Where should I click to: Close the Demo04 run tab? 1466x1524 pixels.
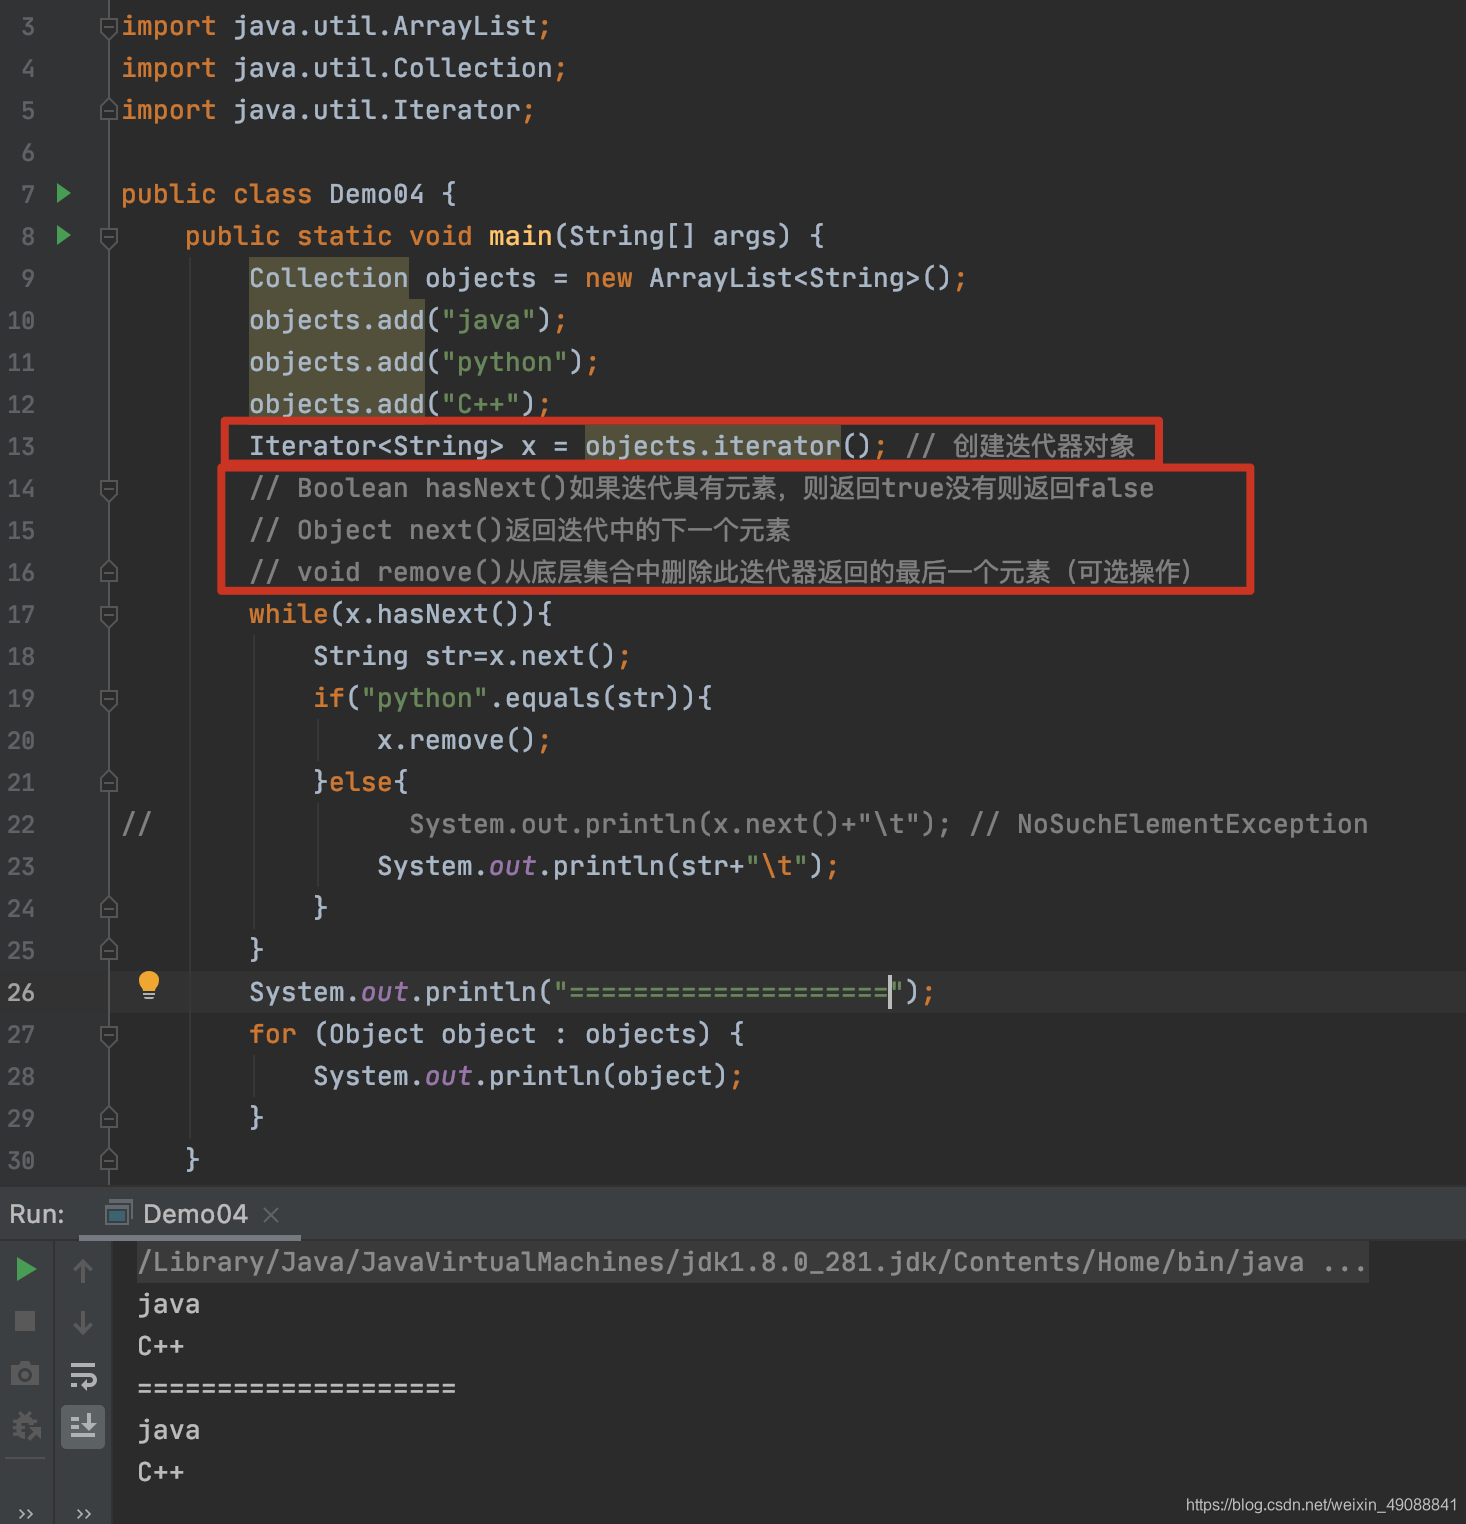271,1214
